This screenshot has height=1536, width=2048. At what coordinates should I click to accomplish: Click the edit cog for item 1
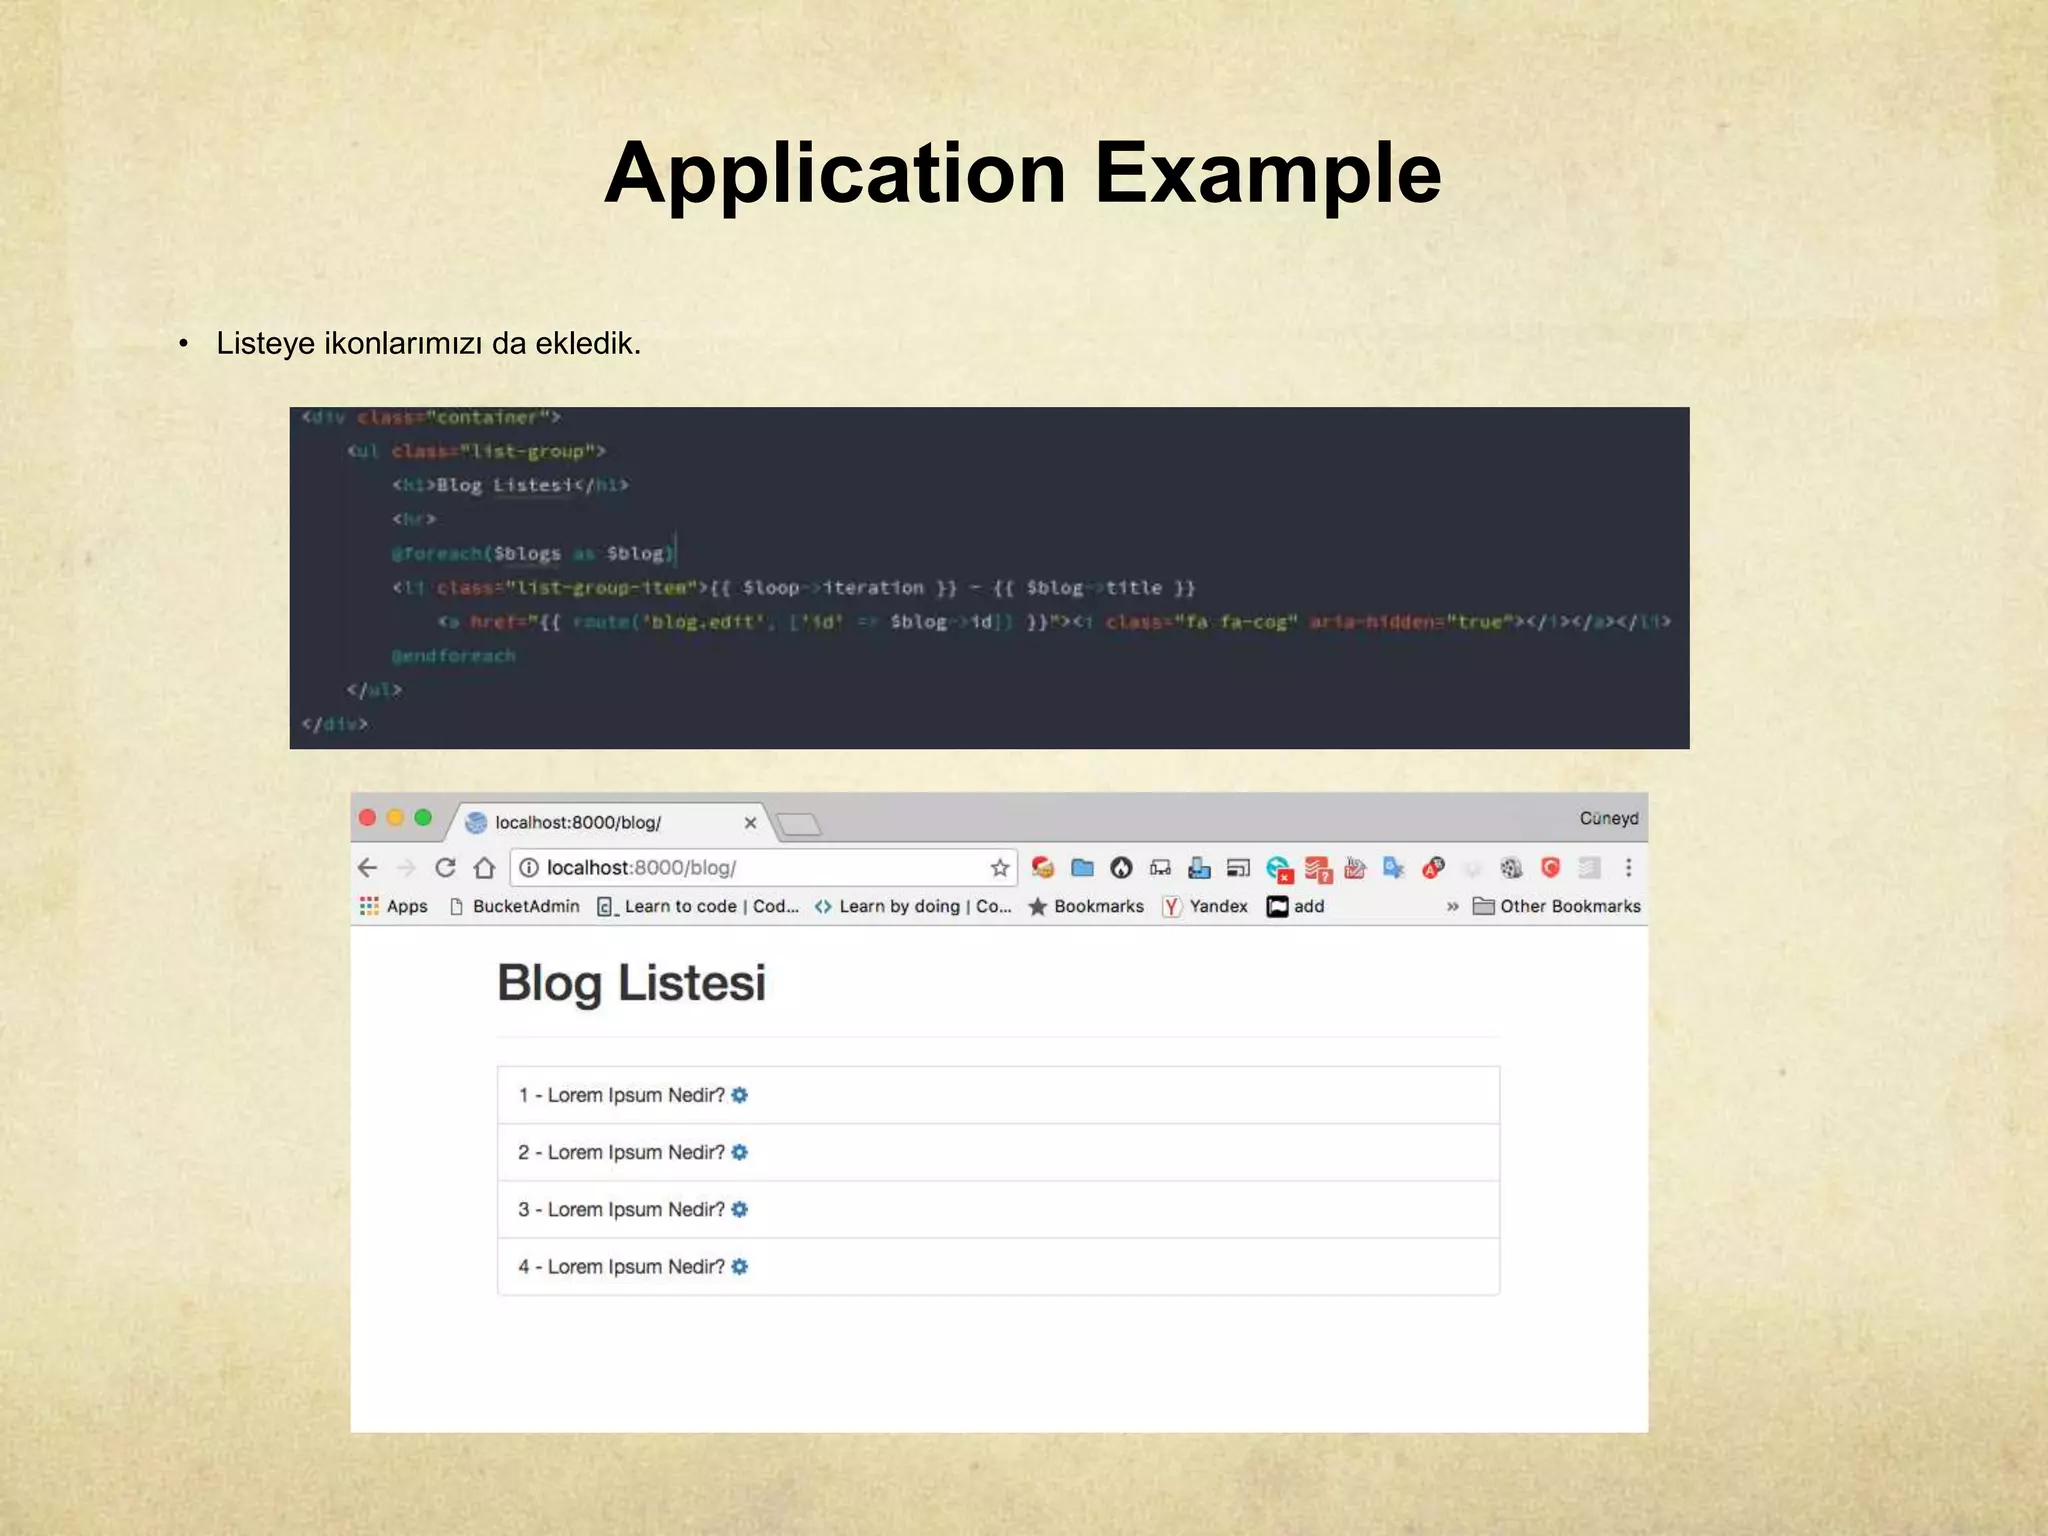[739, 1095]
